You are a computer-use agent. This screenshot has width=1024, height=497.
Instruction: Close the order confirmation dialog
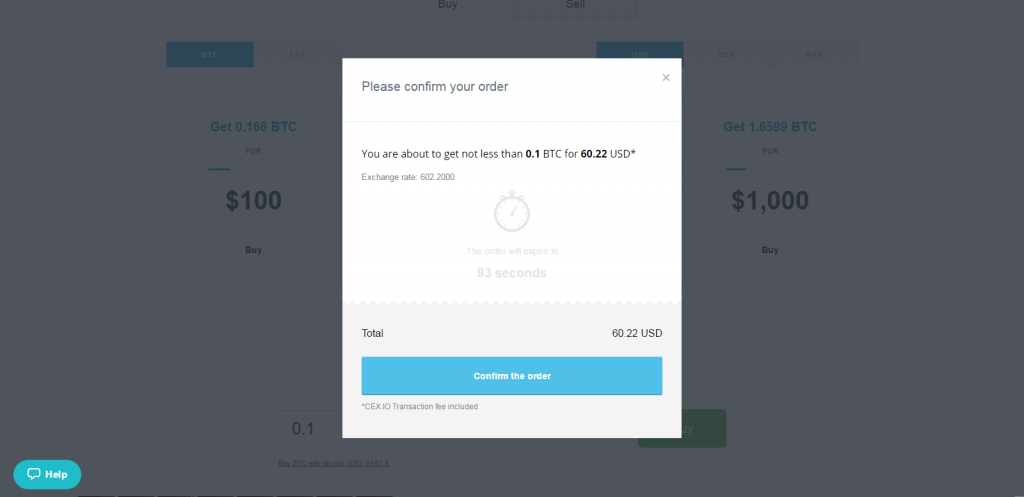click(x=665, y=78)
